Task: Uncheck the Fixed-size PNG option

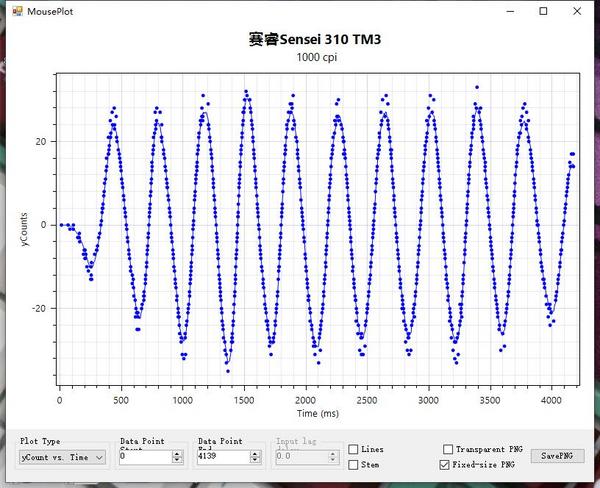Action: pyautogui.click(x=444, y=465)
